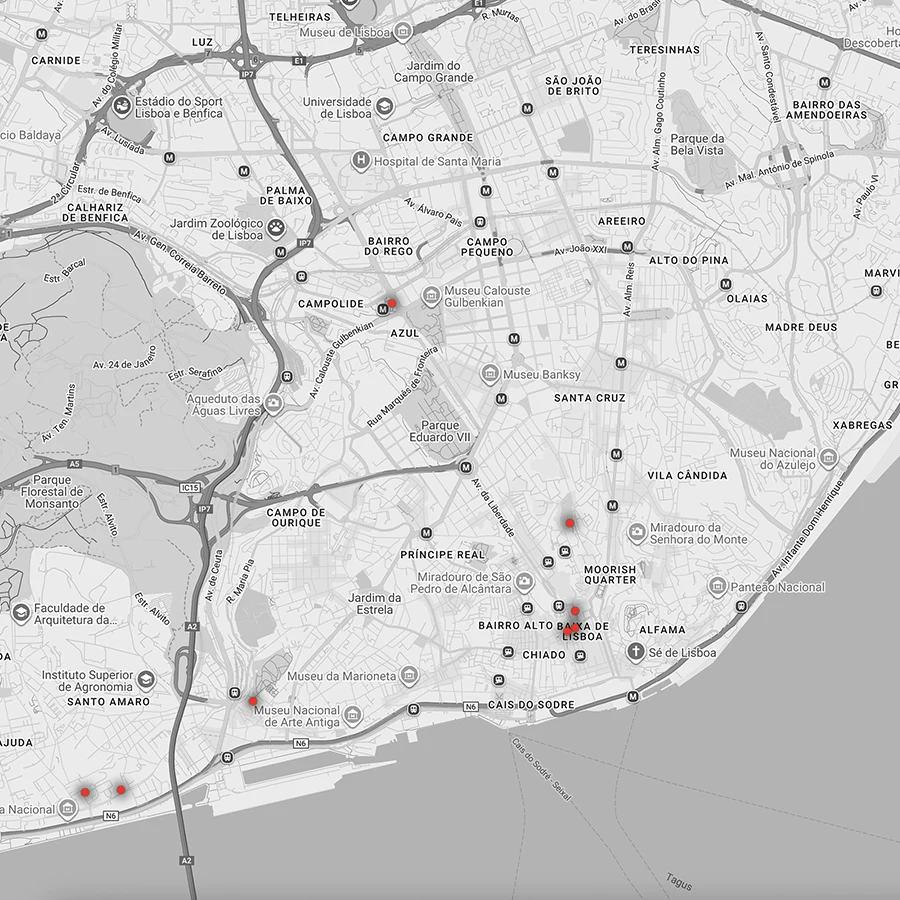
Task: Click the Hospital de Santa Maria icon
Action: pyautogui.click(x=360, y=160)
